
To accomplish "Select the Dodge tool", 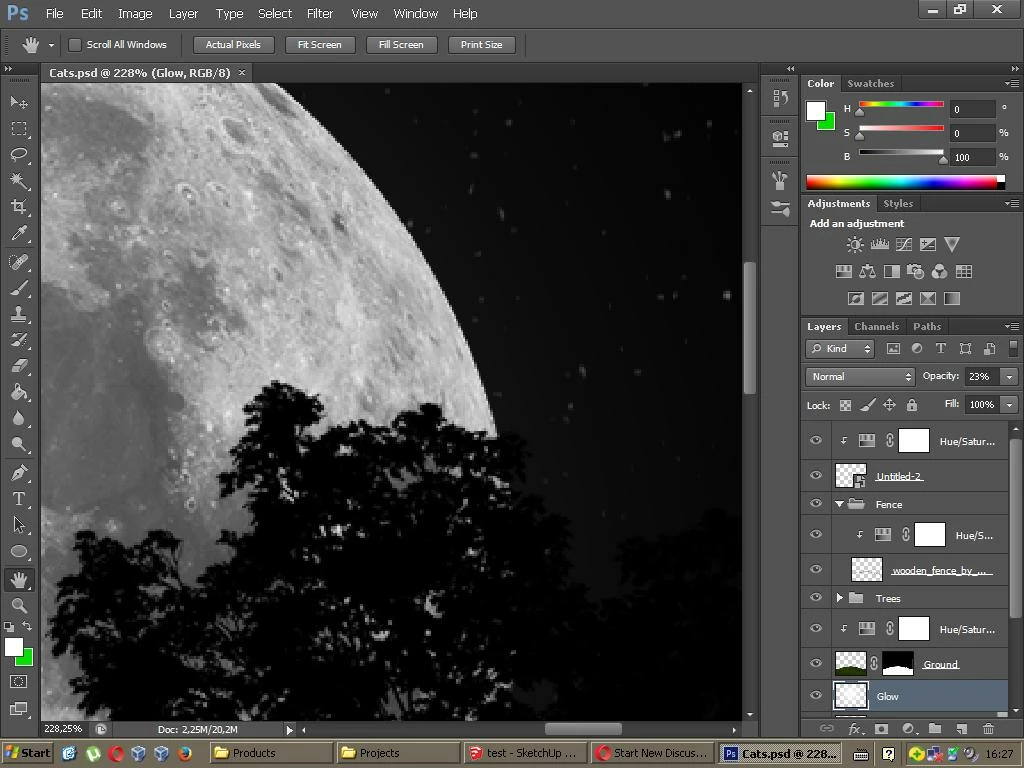I will point(19,444).
